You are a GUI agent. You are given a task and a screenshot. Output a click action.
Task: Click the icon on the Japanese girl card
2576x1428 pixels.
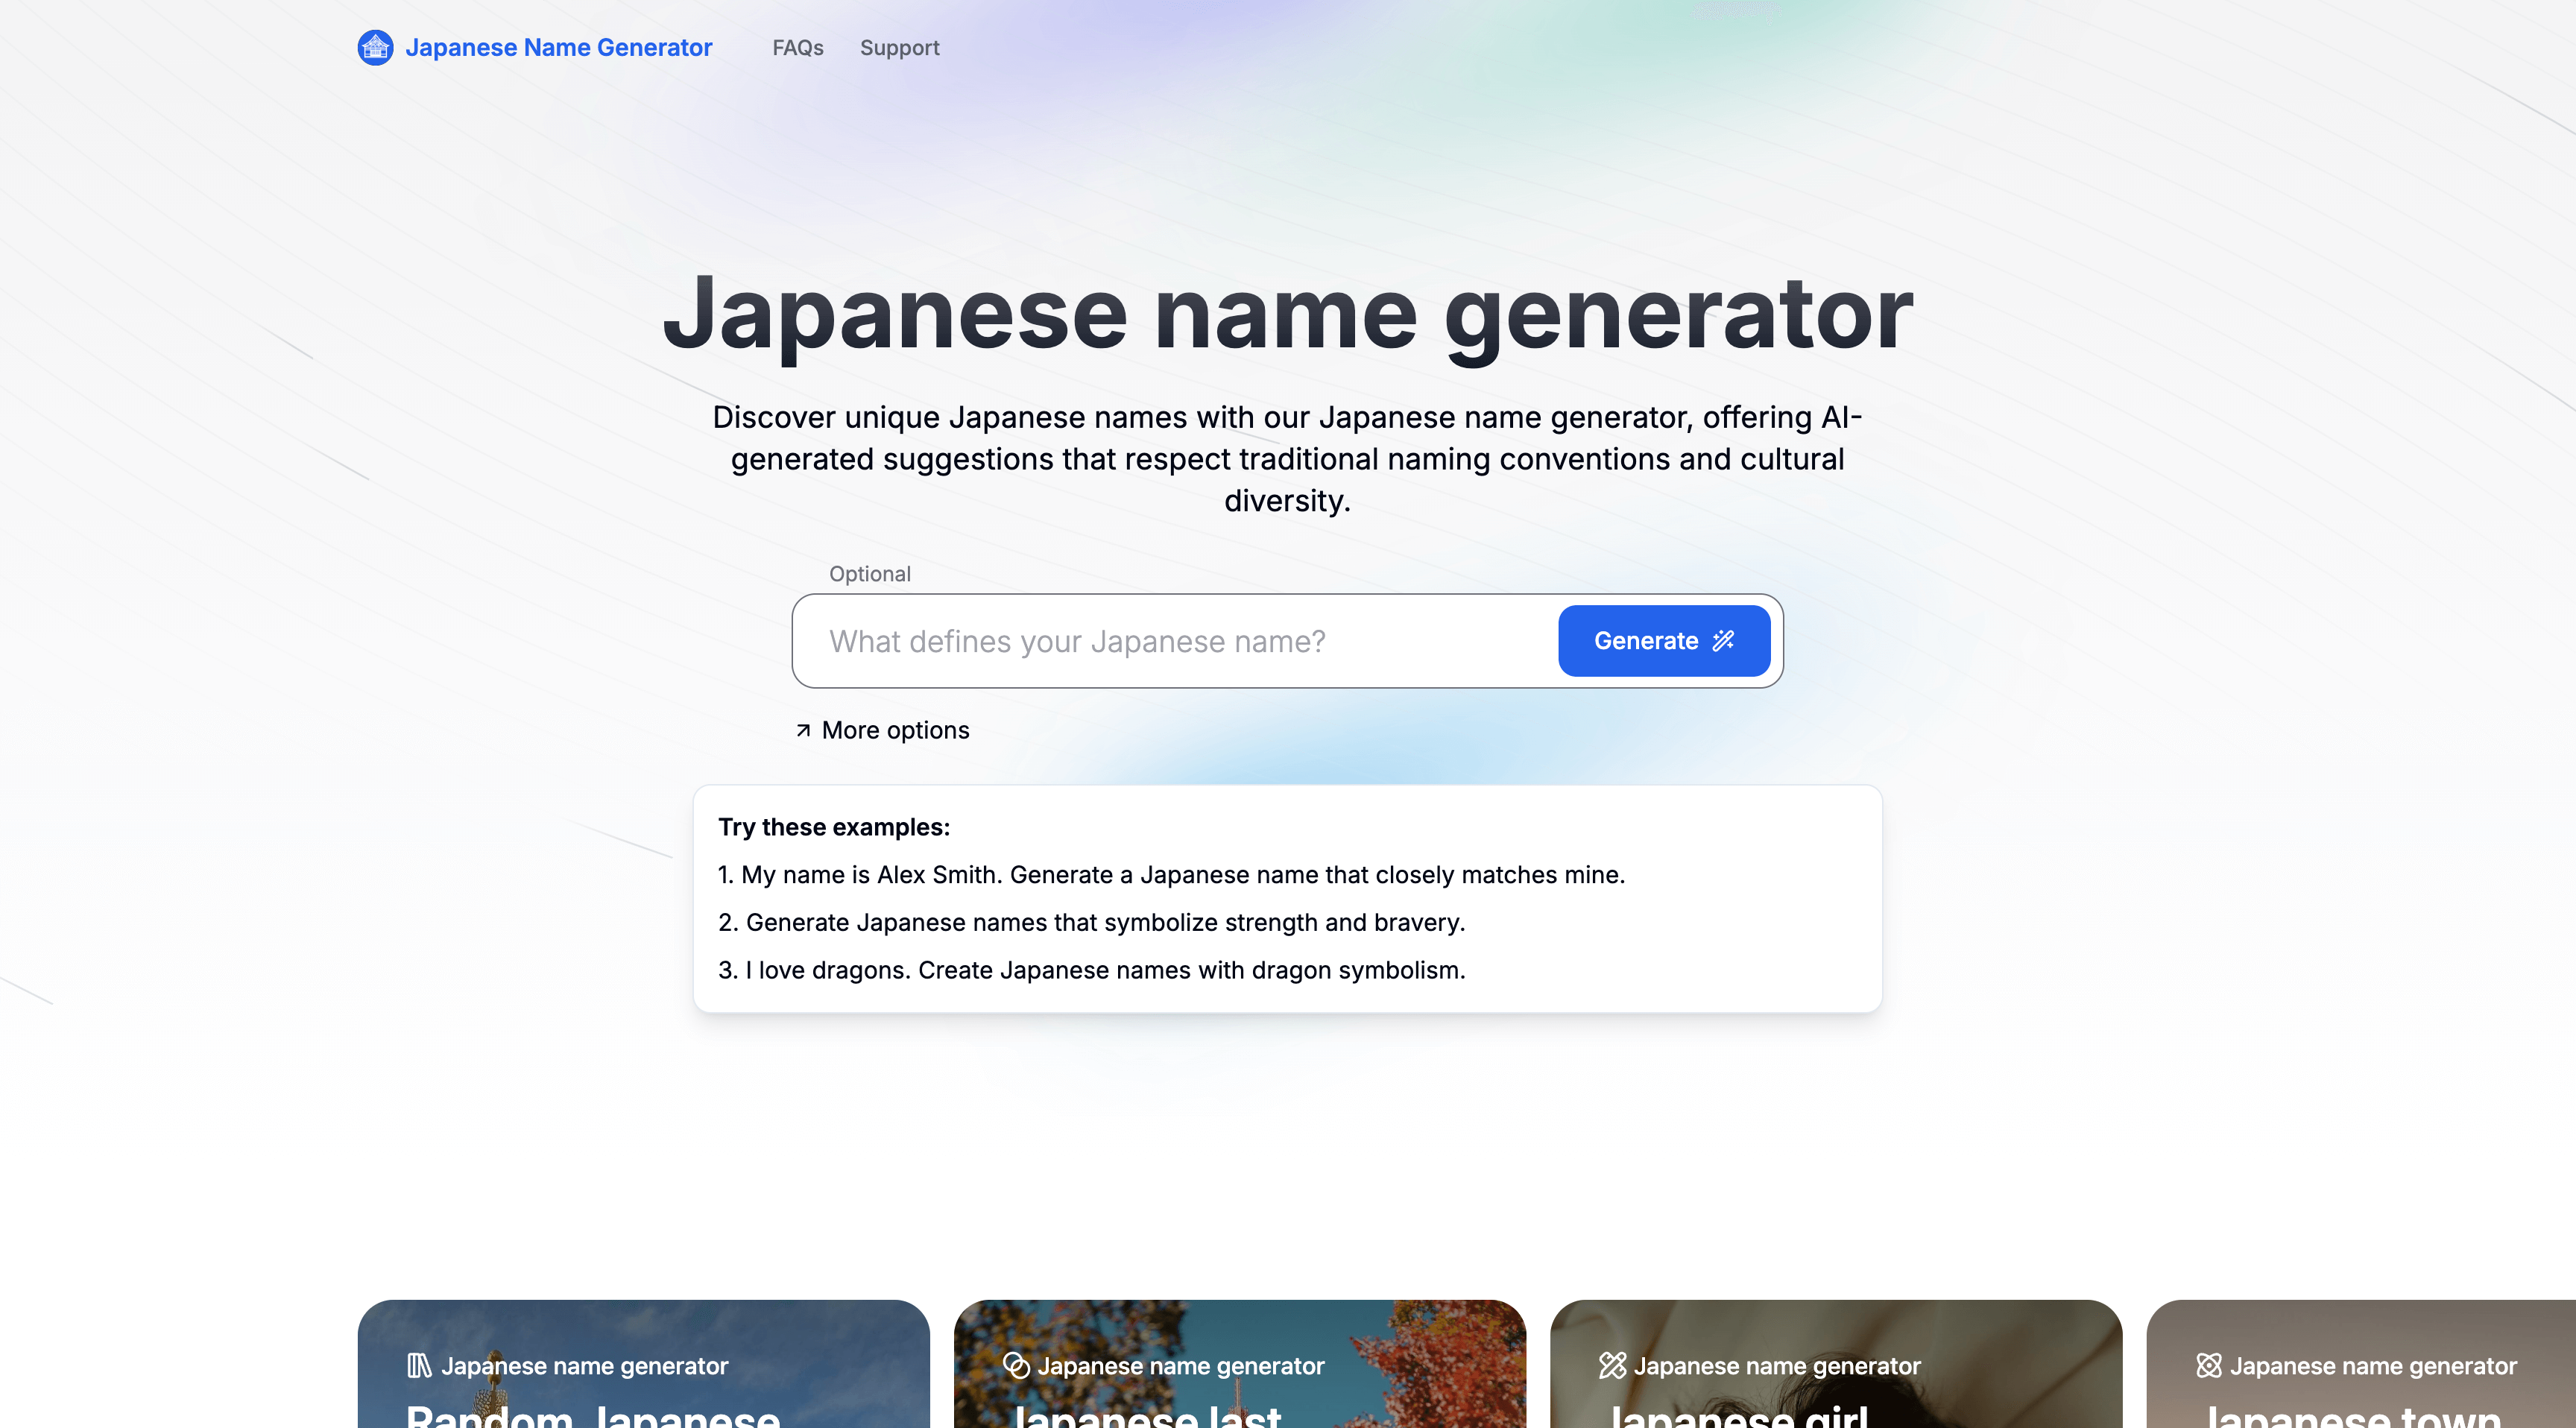(1612, 1366)
